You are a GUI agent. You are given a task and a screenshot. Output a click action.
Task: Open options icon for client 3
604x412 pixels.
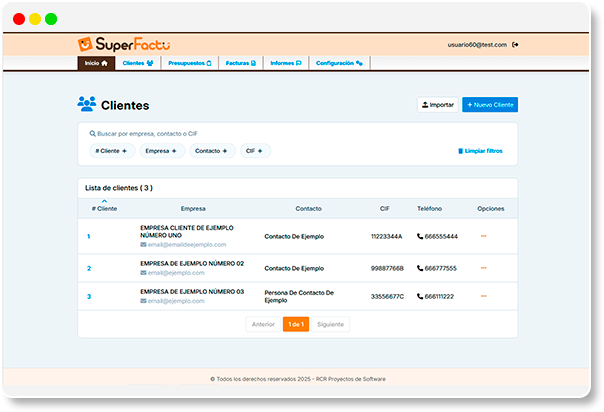pos(484,296)
